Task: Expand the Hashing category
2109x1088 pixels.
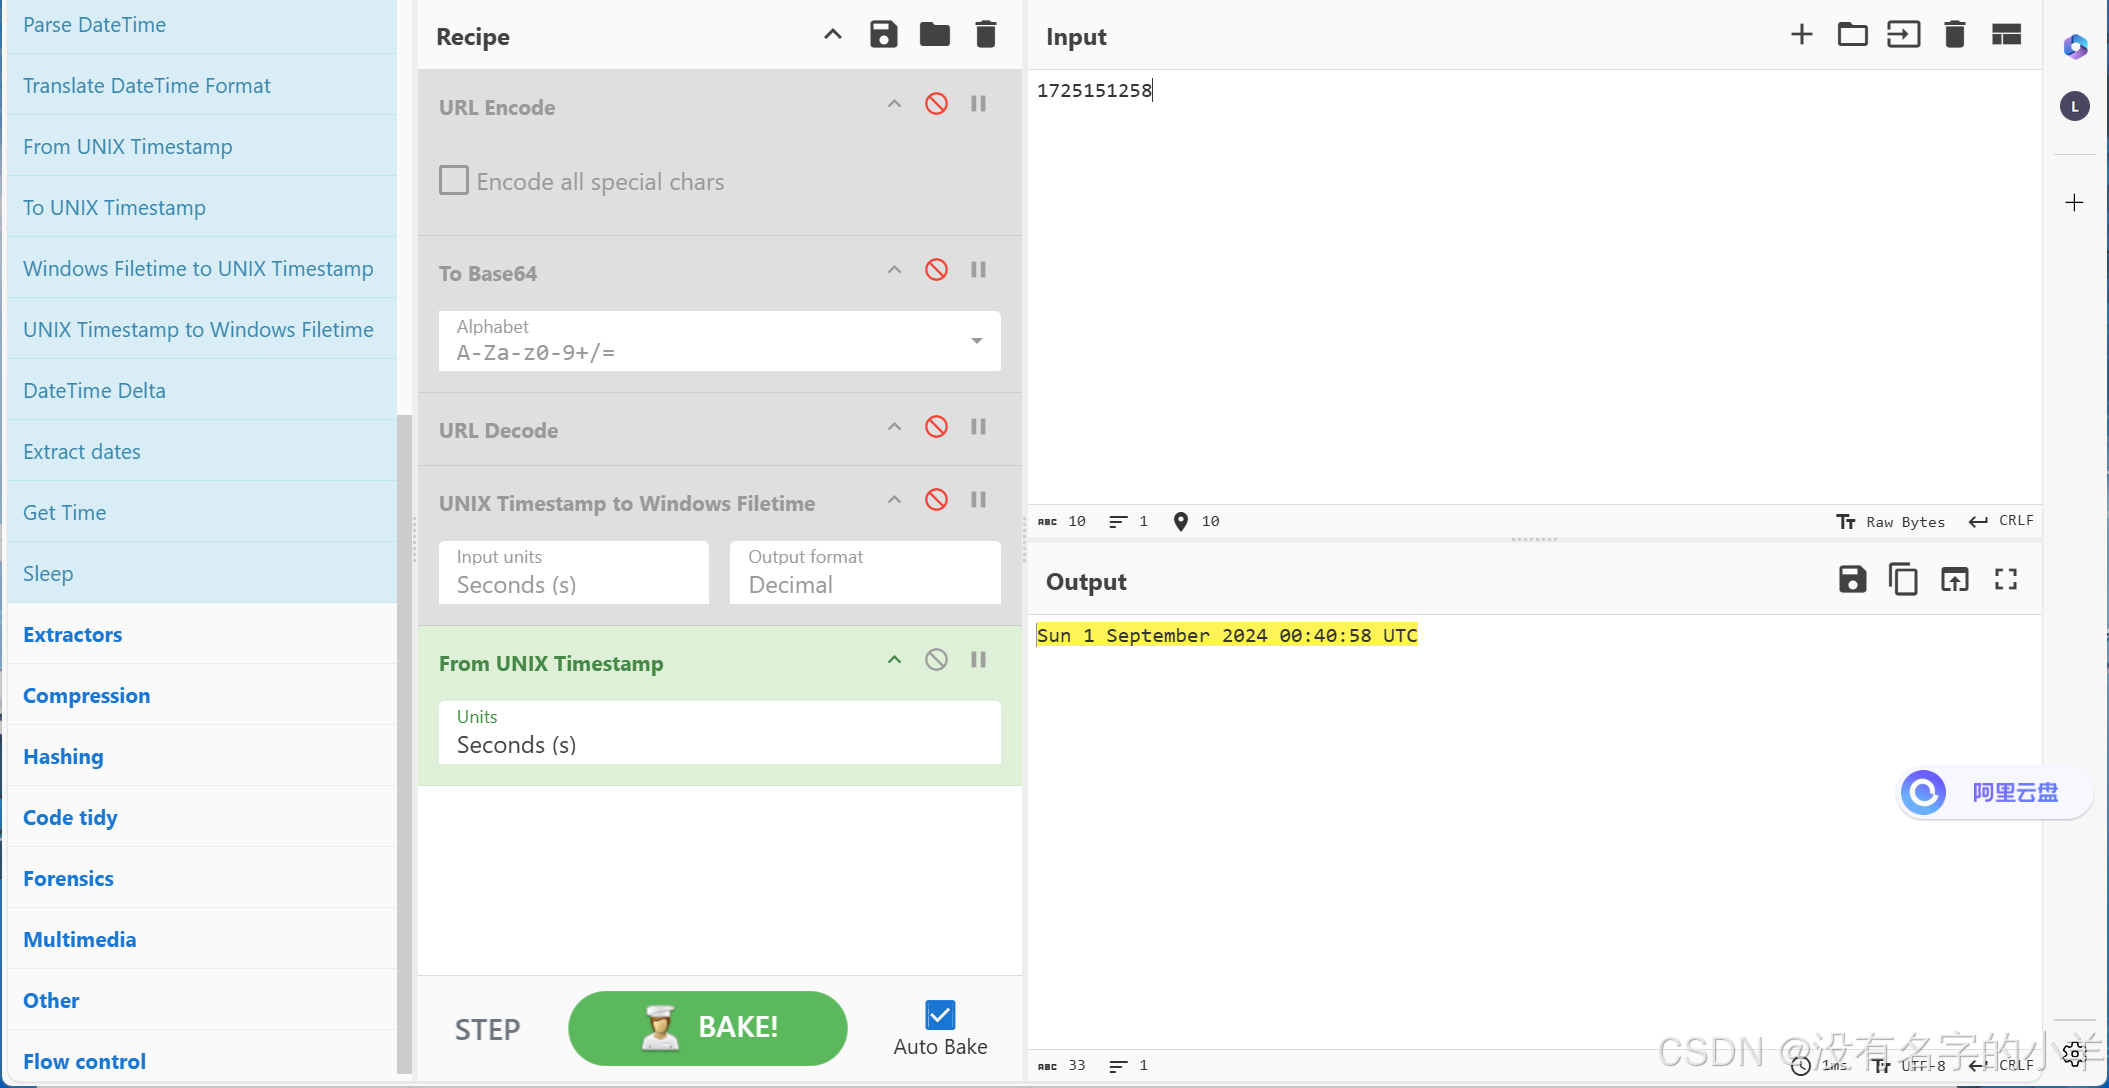Action: click(63, 757)
